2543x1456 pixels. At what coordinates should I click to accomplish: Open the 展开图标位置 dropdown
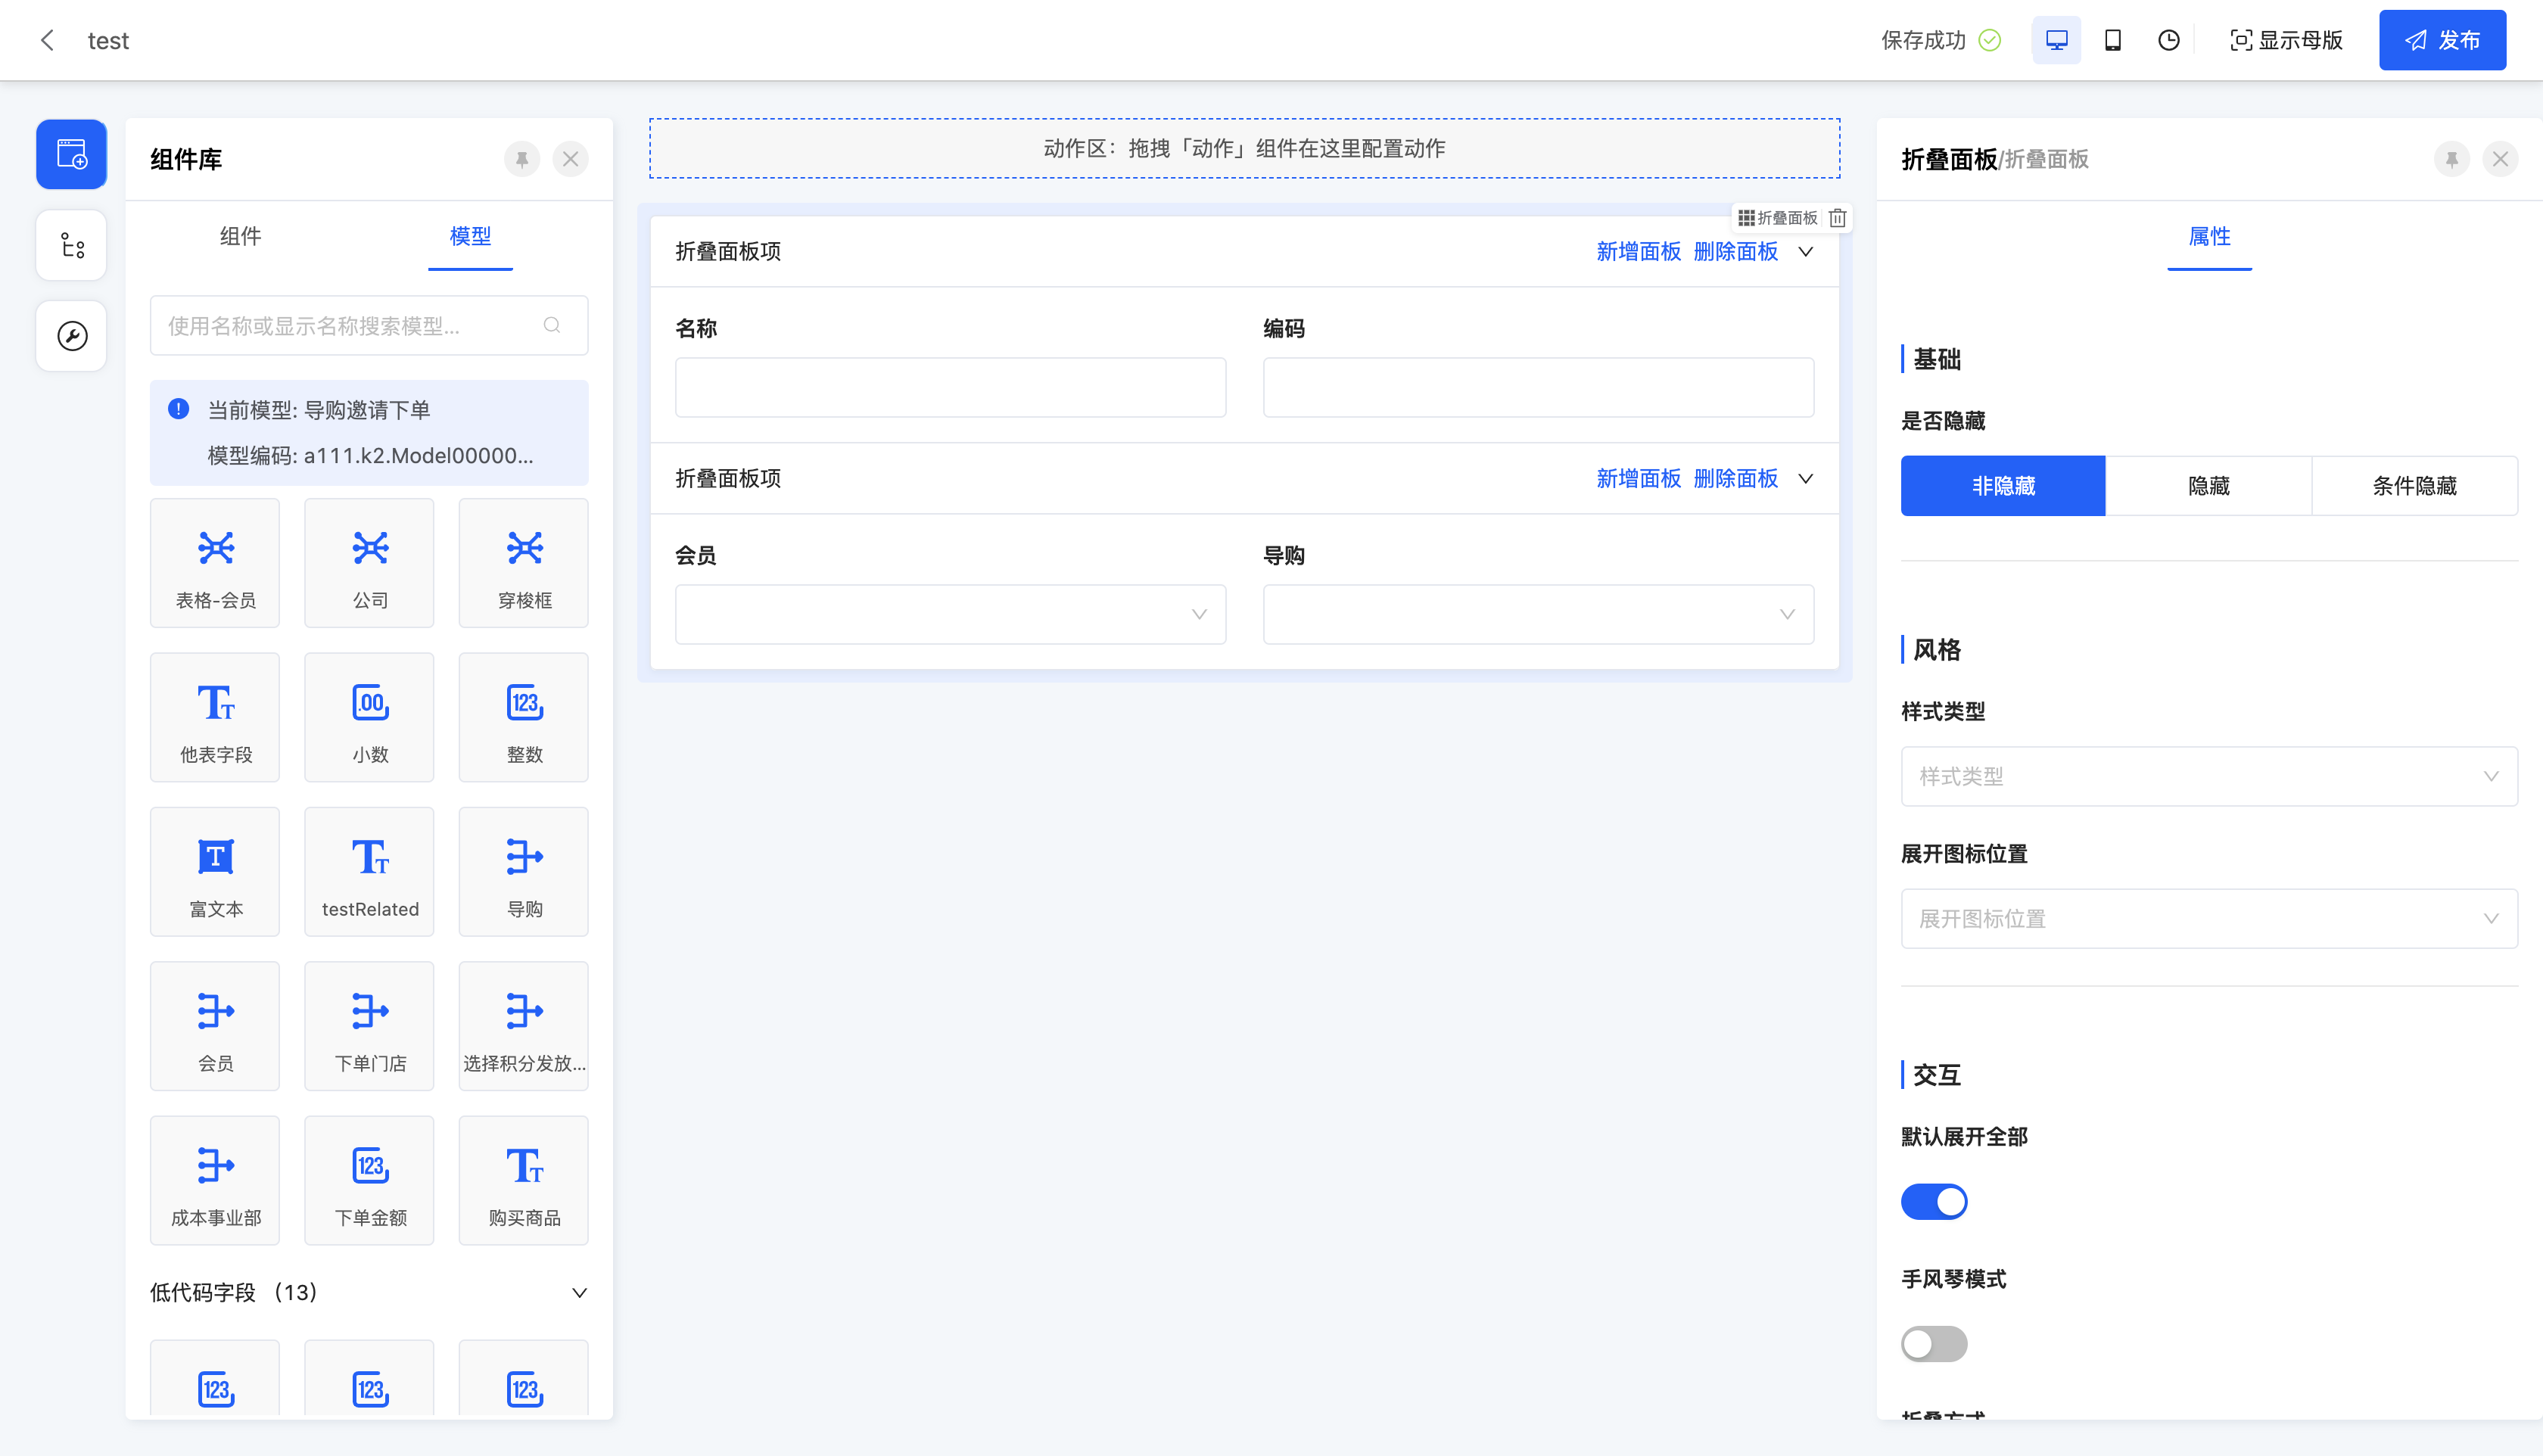(x=2208, y=918)
